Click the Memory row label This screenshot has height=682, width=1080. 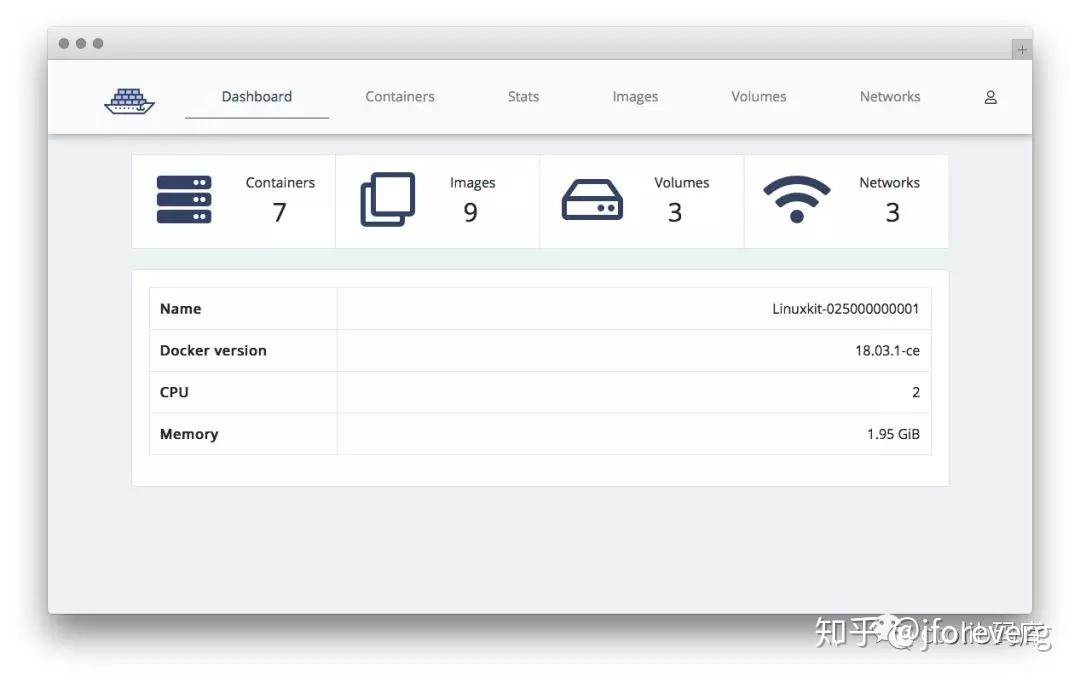tap(189, 434)
